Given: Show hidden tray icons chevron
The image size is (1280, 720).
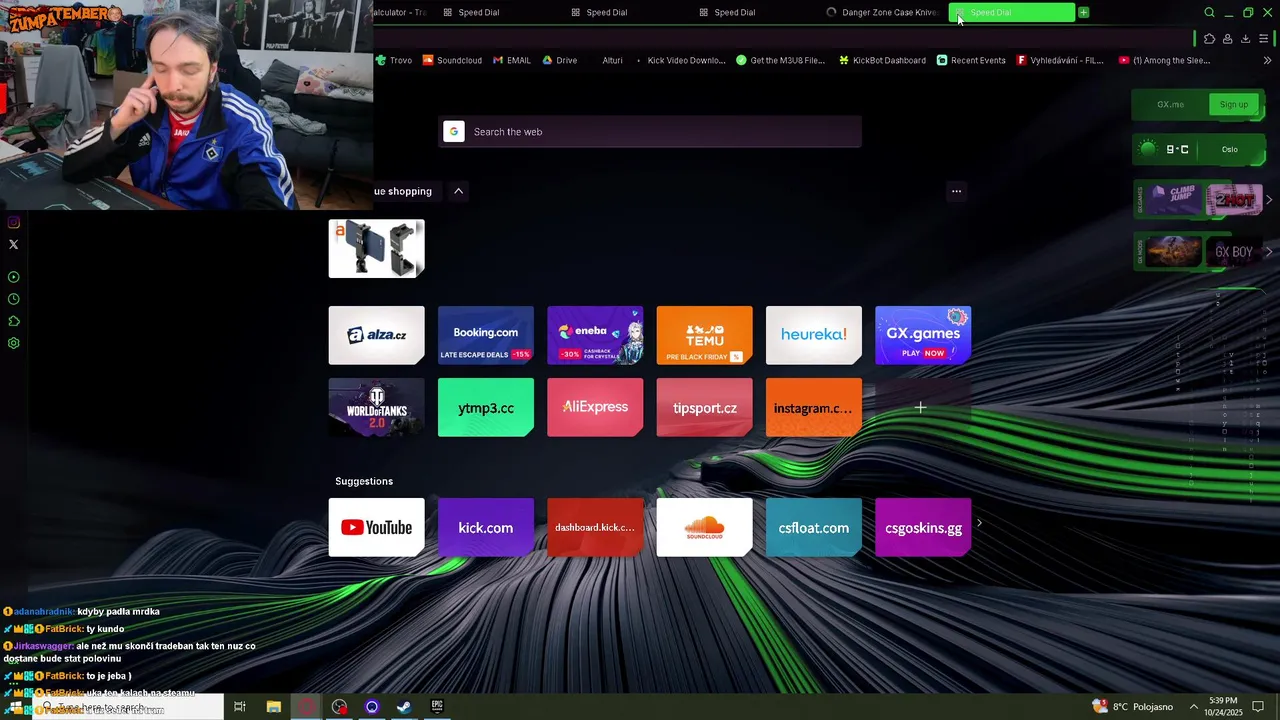Looking at the screenshot, I should click(1194, 707).
